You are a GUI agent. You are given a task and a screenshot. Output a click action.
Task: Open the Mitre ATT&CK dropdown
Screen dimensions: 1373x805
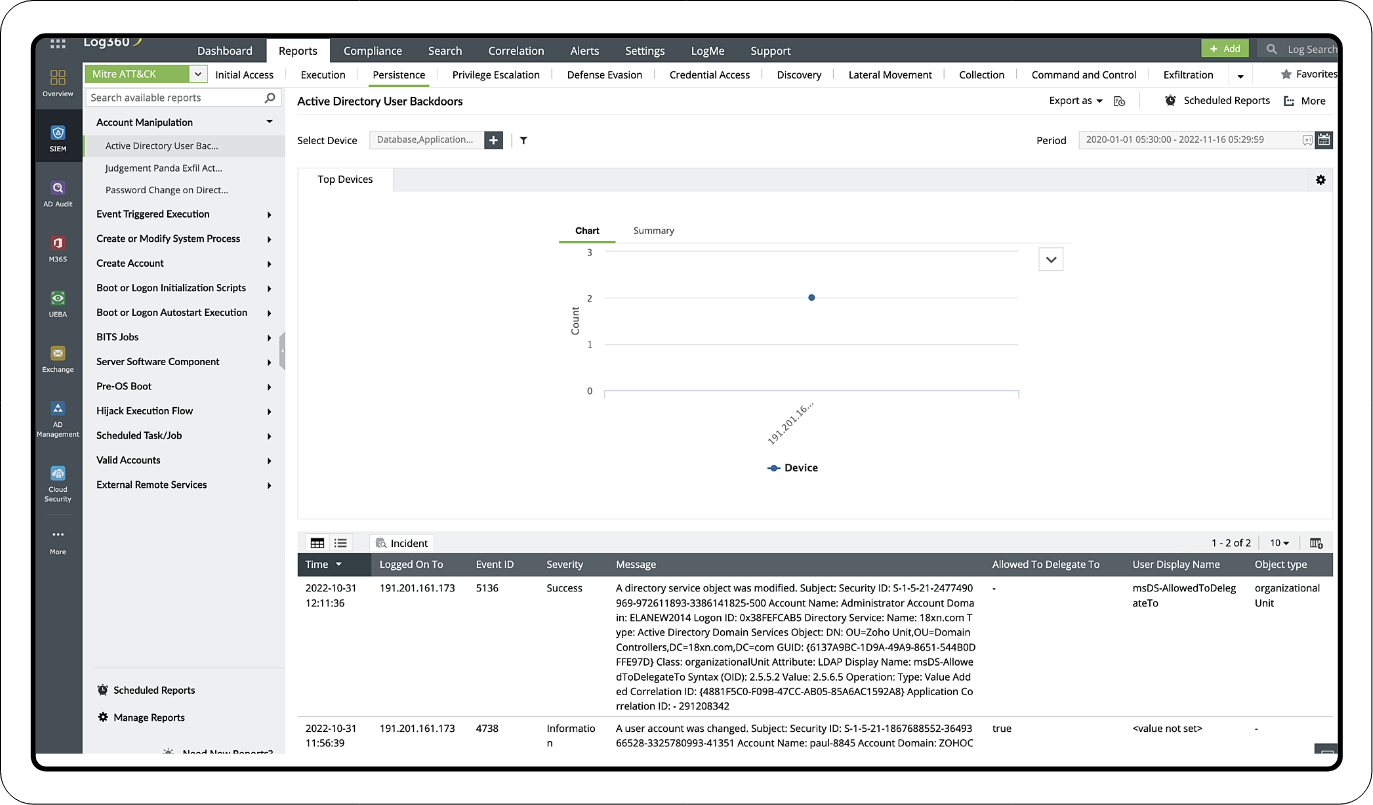(x=146, y=74)
